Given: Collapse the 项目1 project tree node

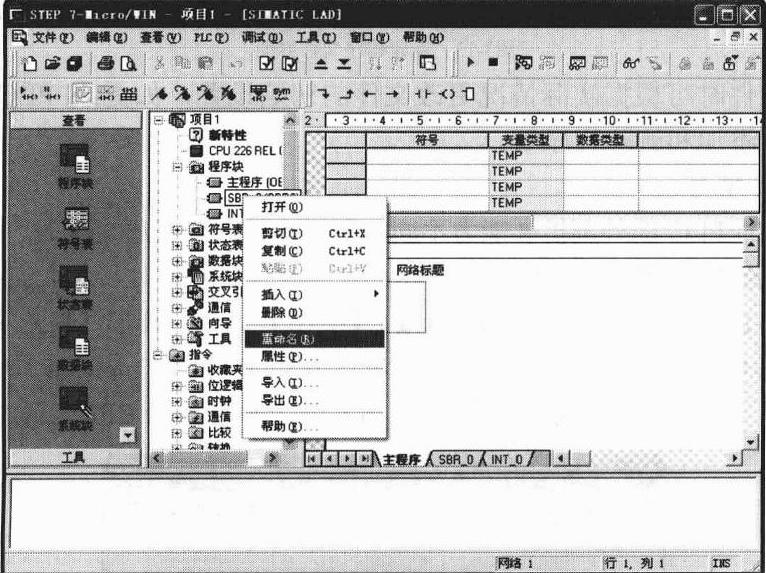Looking at the screenshot, I should click(x=157, y=120).
